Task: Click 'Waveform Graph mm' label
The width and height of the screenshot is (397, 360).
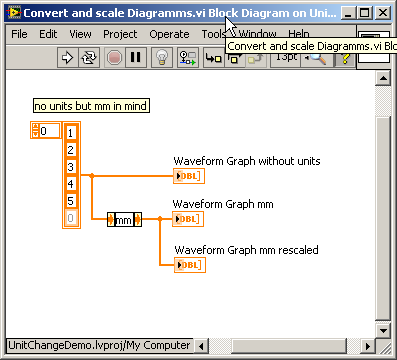Action: (x=223, y=204)
